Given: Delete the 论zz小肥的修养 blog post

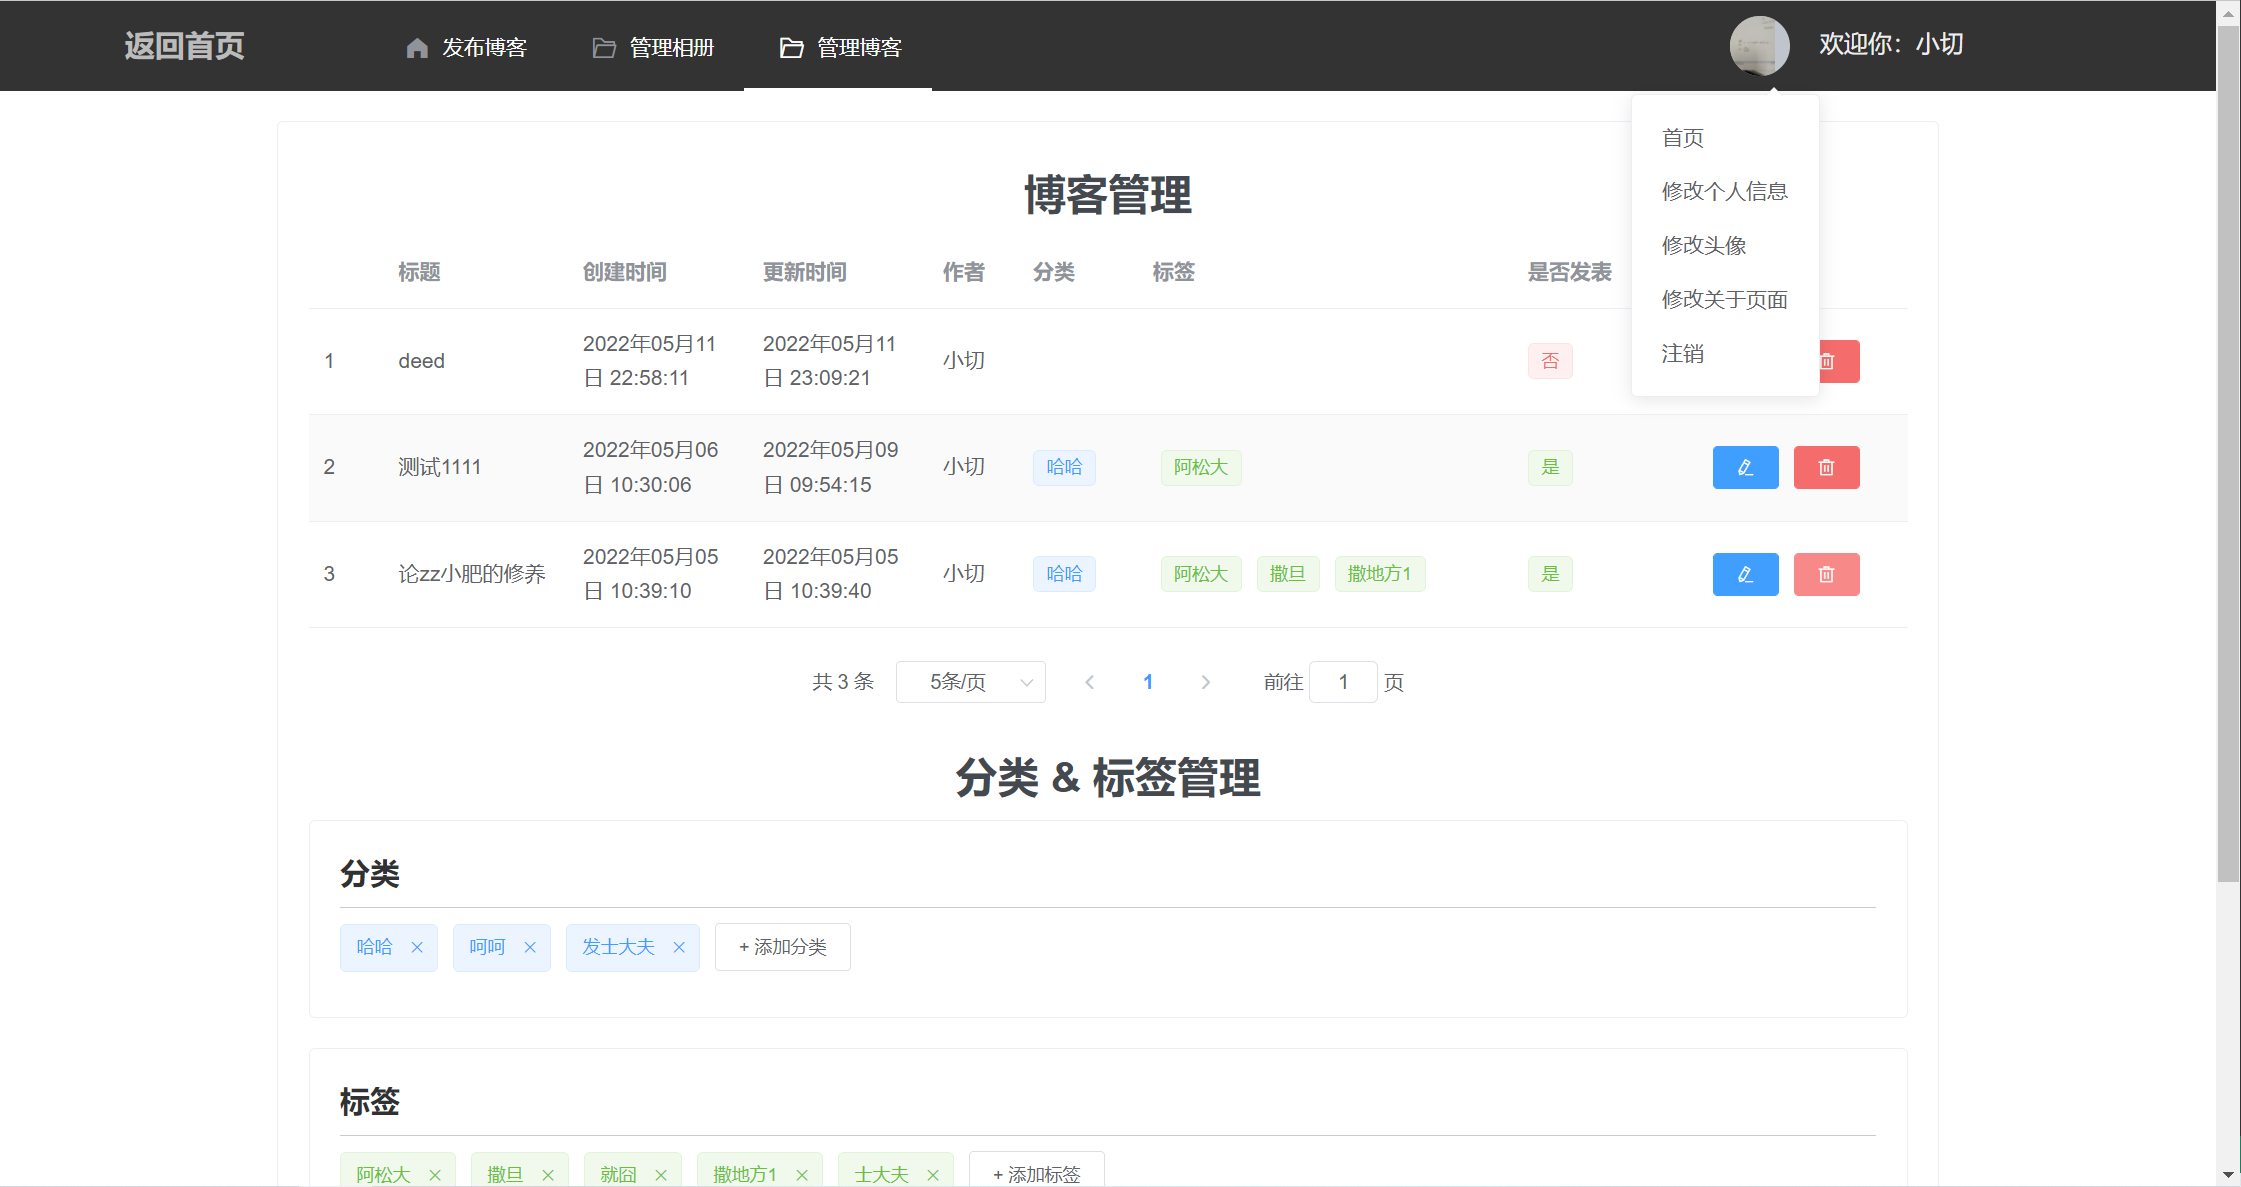Looking at the screenshot, I should click(x=1826, y=574).
